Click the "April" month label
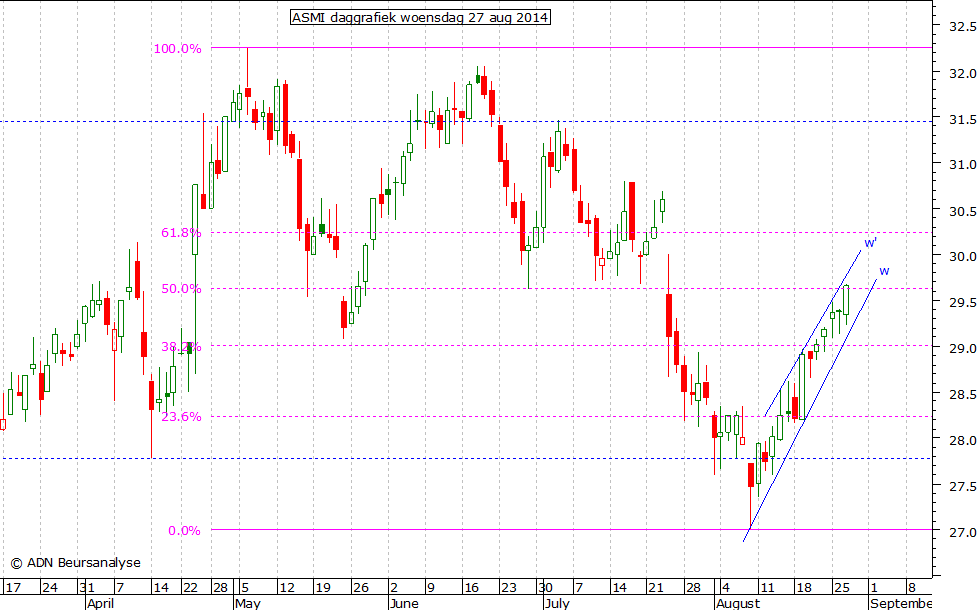 (x=101, y=603)
